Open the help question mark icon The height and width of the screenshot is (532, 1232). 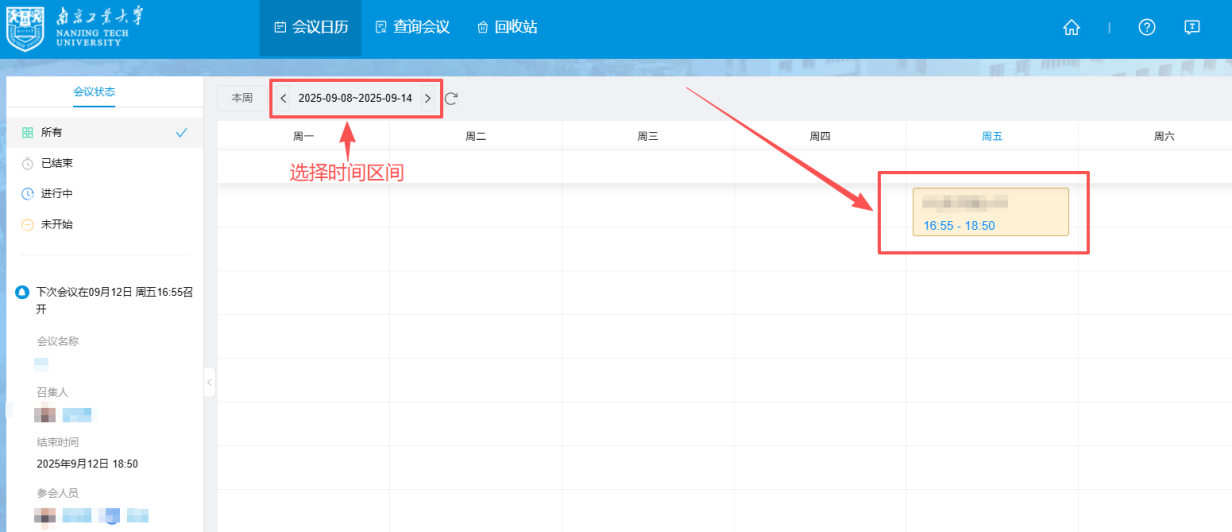(1147, 28)
